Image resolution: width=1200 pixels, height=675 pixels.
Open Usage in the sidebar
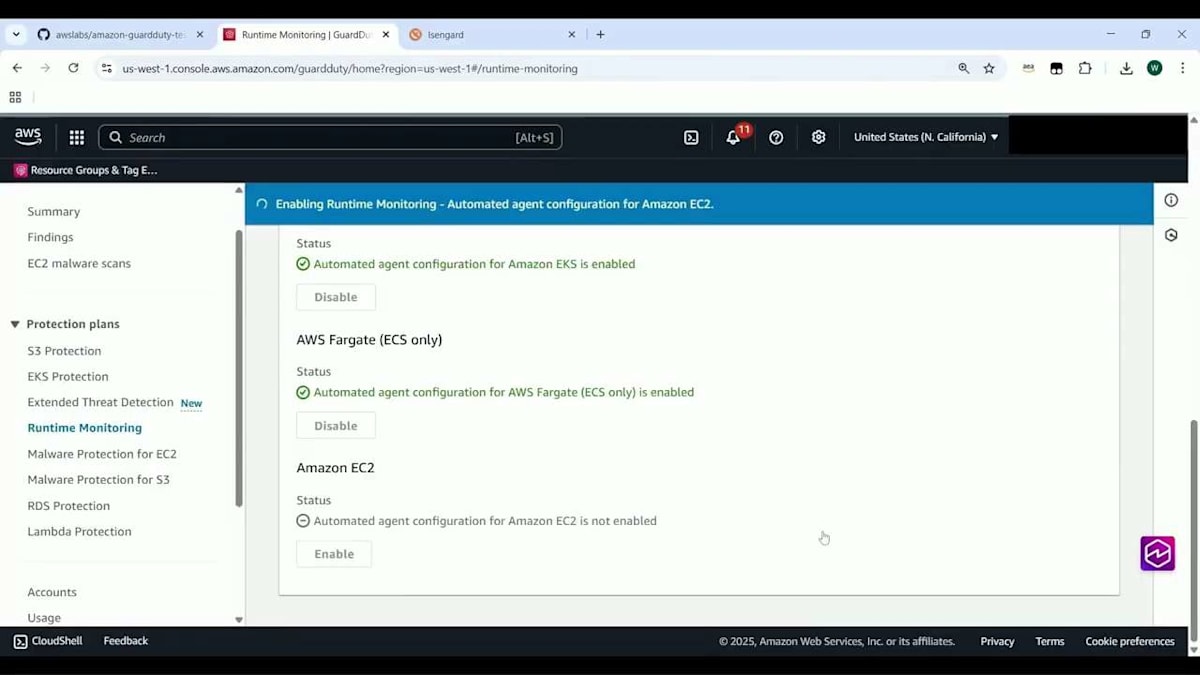click(x=44, y=618)
